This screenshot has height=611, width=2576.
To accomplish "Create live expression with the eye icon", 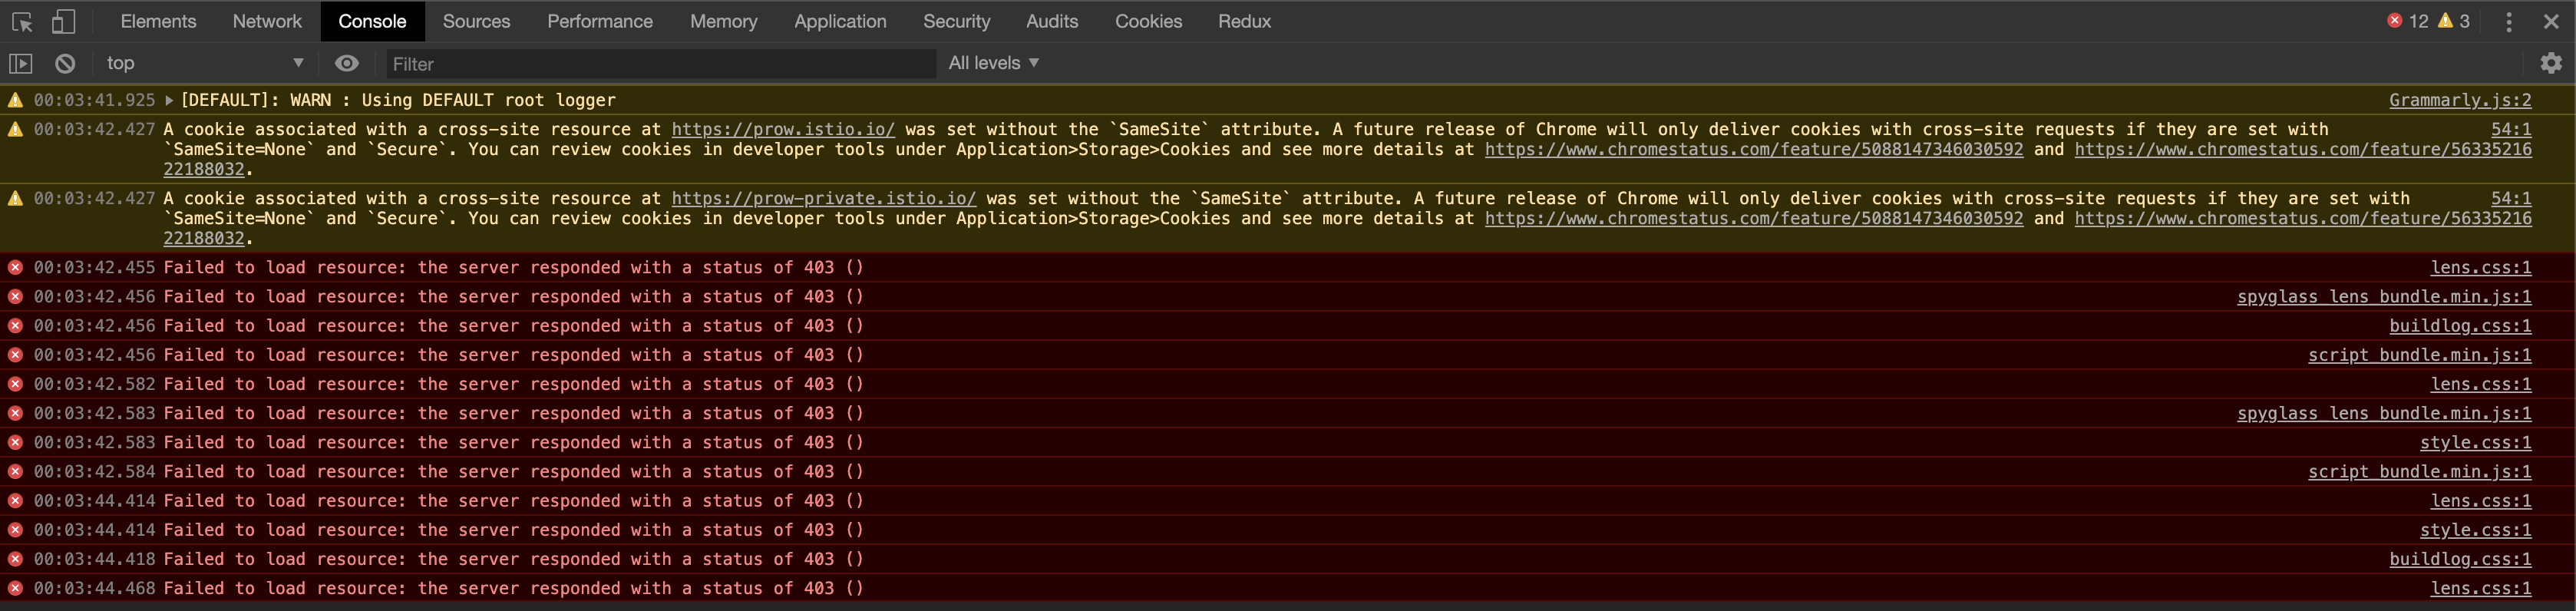I will click(346, 63).
